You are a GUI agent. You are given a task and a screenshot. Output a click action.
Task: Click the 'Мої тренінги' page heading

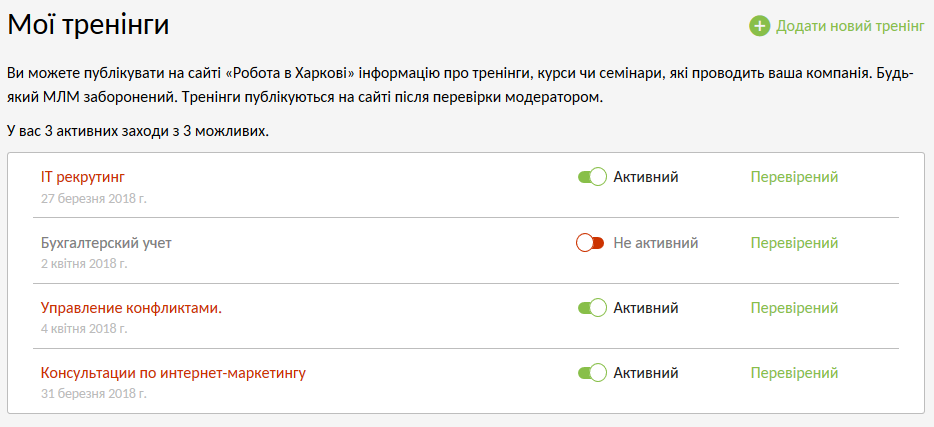[x=88, y=25]
